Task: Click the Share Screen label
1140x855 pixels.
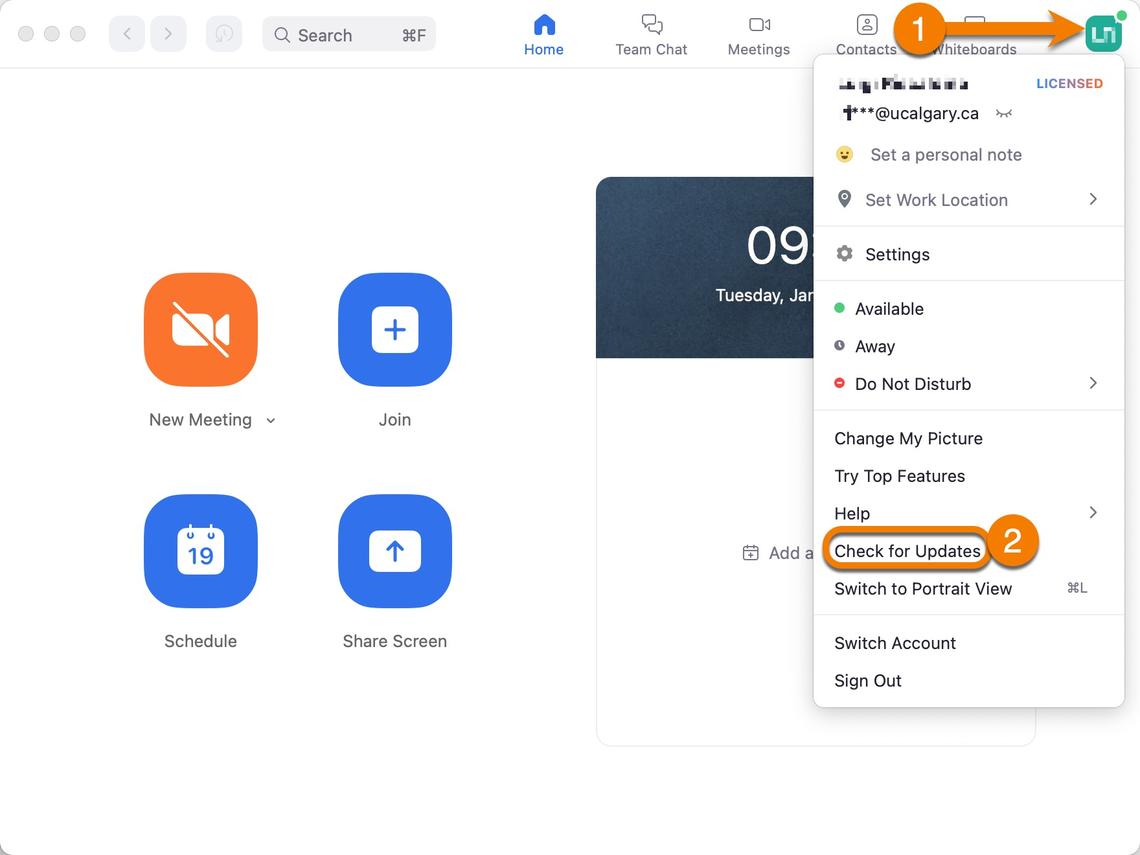Action: click(x=395, y=641)
